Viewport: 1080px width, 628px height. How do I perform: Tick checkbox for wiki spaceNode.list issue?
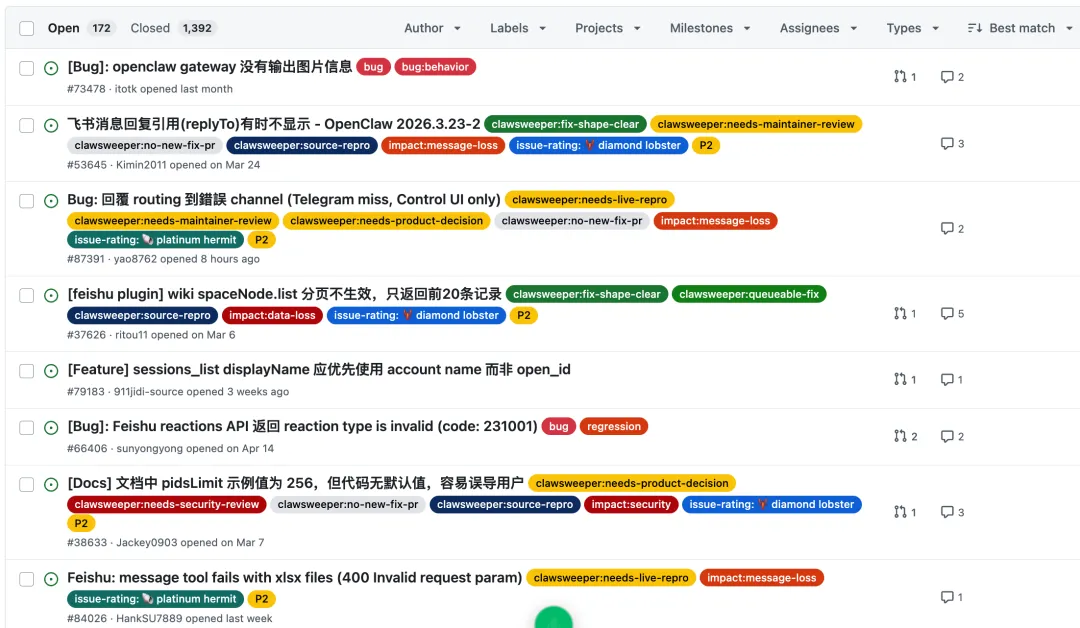tap(26, 295)
